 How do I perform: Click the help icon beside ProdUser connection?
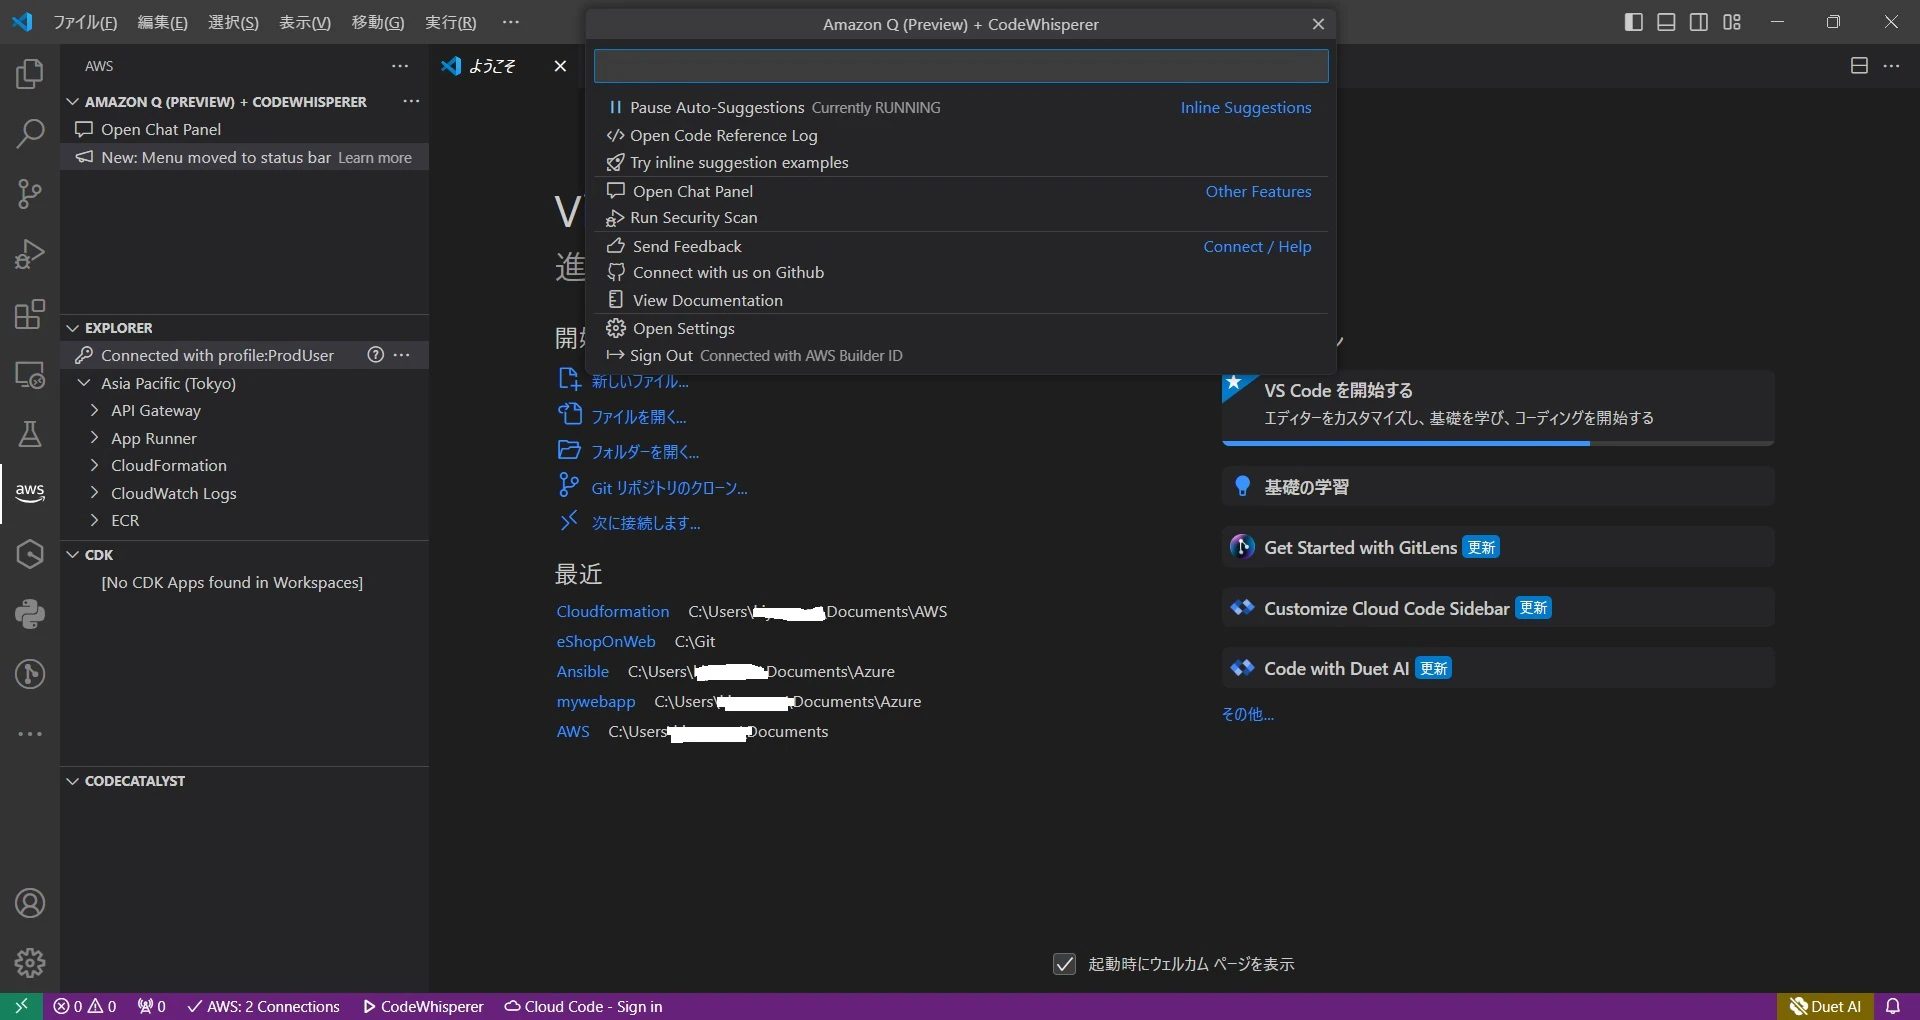click(x=375, y=355)
